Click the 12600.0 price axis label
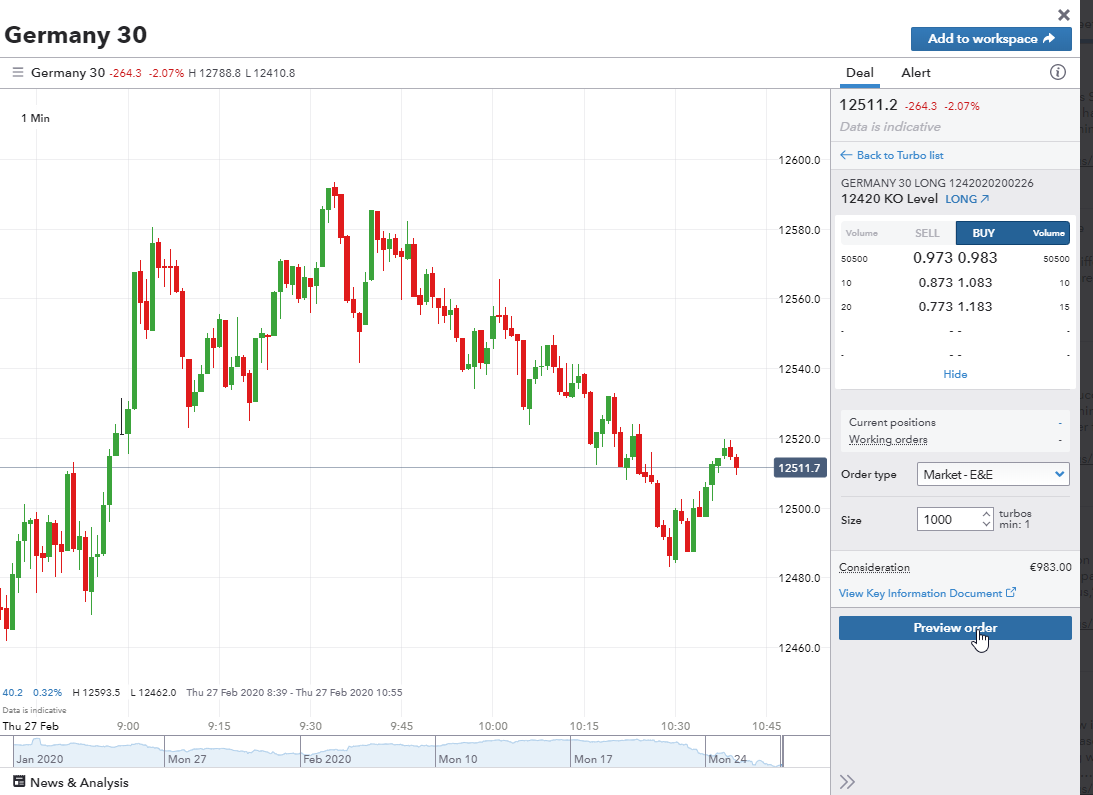The image size is (1093, 795). tap(800, 160)
